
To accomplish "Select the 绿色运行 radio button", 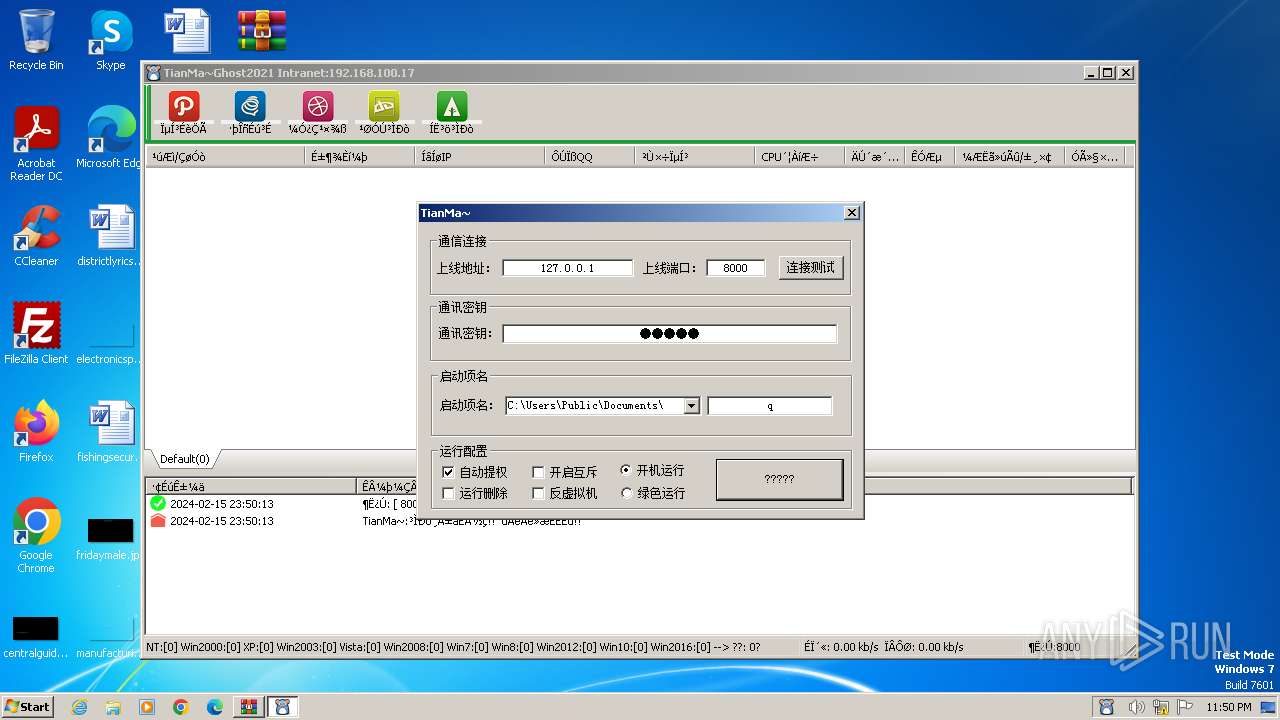I will (x=627, y=493).
